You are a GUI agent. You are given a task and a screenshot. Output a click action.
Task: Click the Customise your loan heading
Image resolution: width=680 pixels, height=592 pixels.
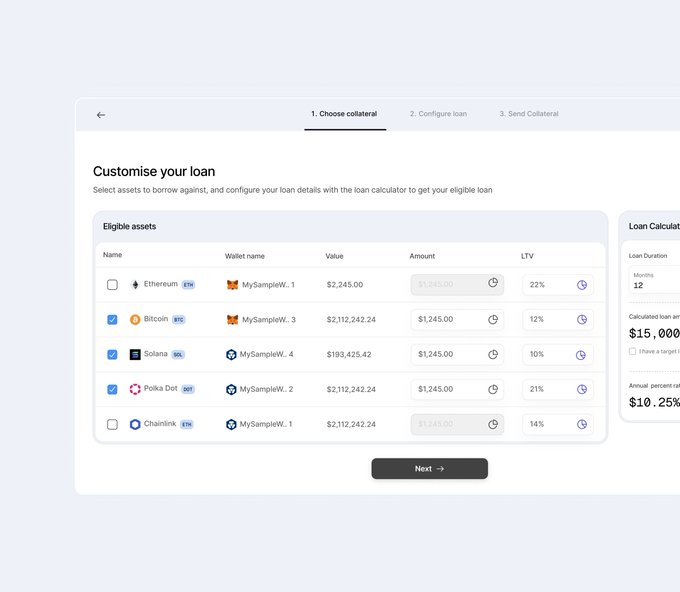(154, 171)
